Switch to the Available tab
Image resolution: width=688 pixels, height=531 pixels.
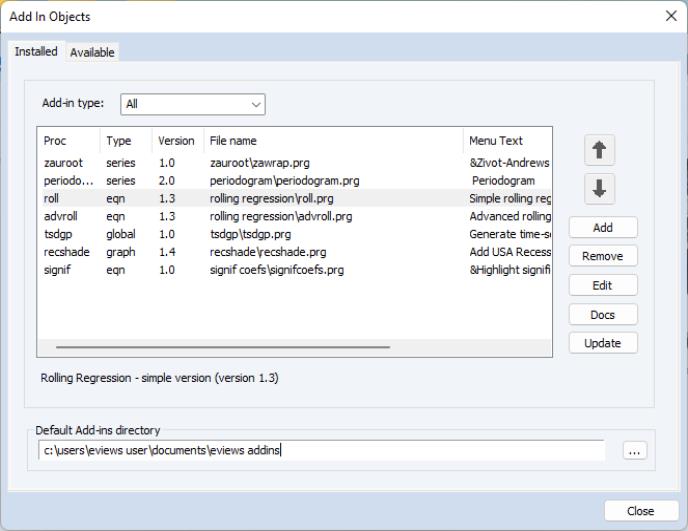pos(92,52)
